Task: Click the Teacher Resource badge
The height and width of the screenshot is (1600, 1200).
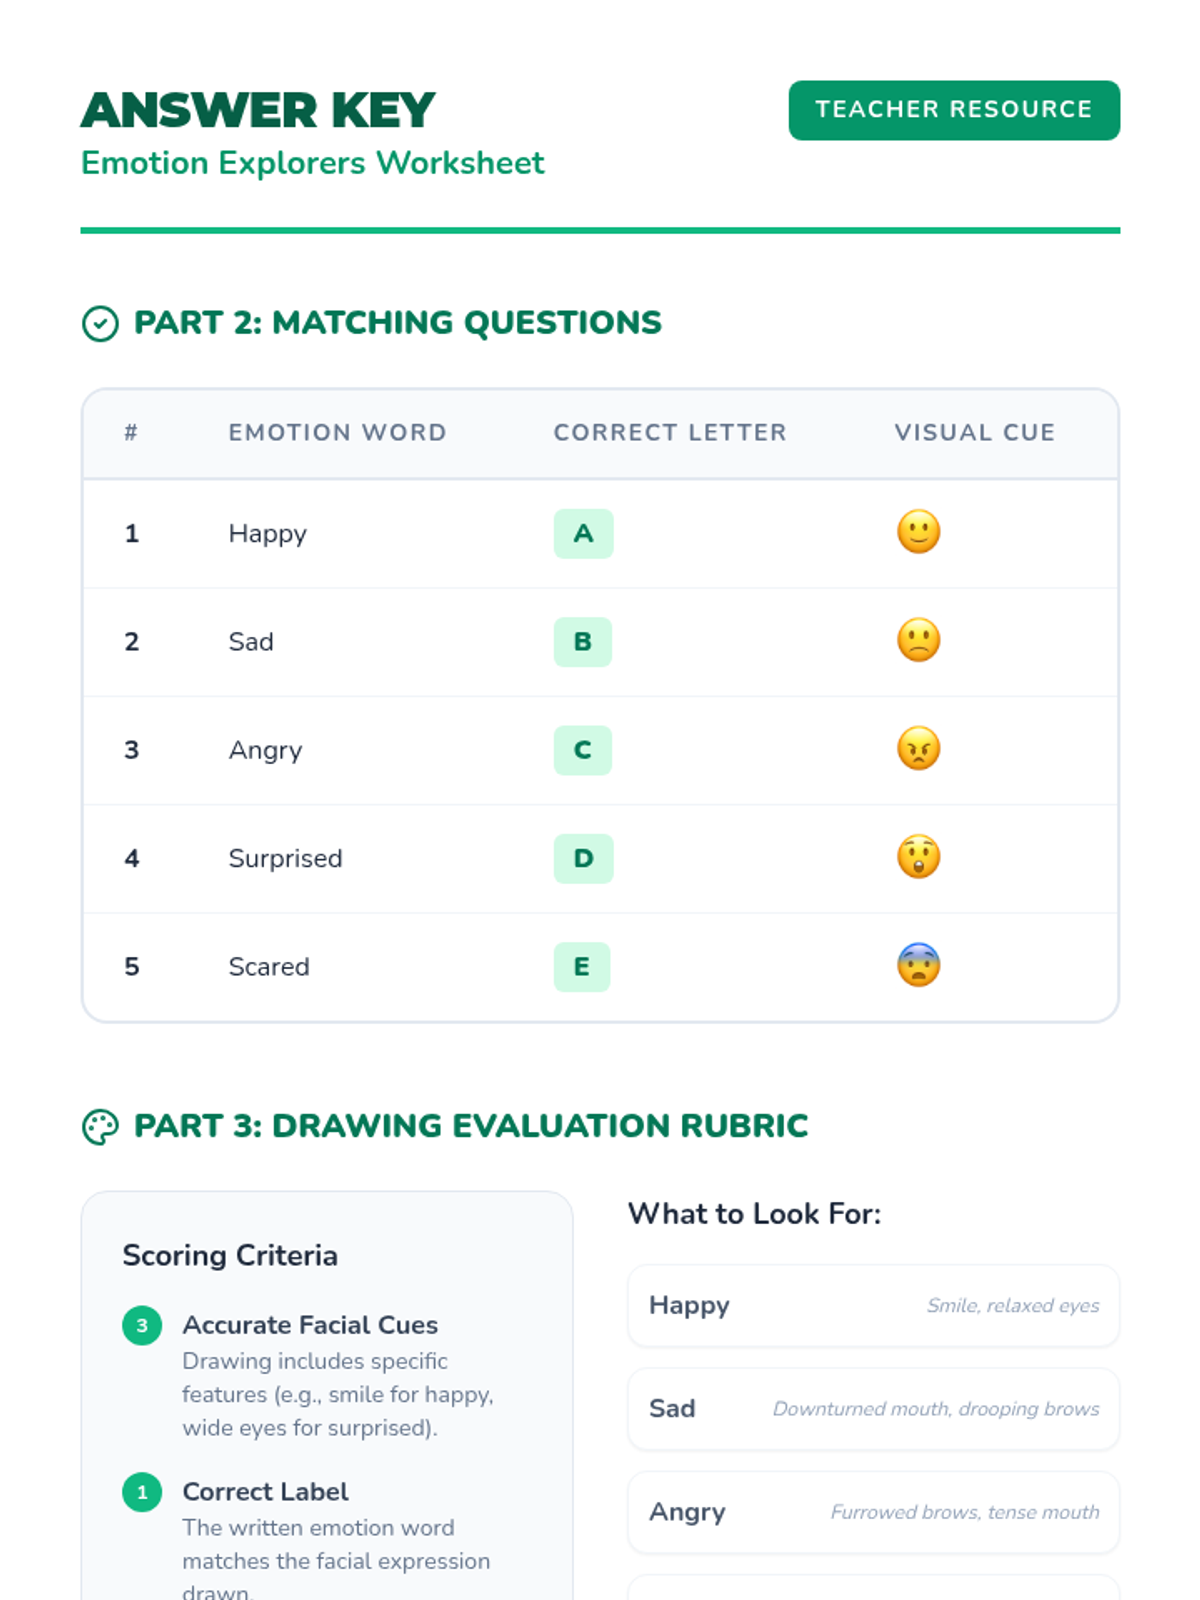Action: tap(954, 110)
